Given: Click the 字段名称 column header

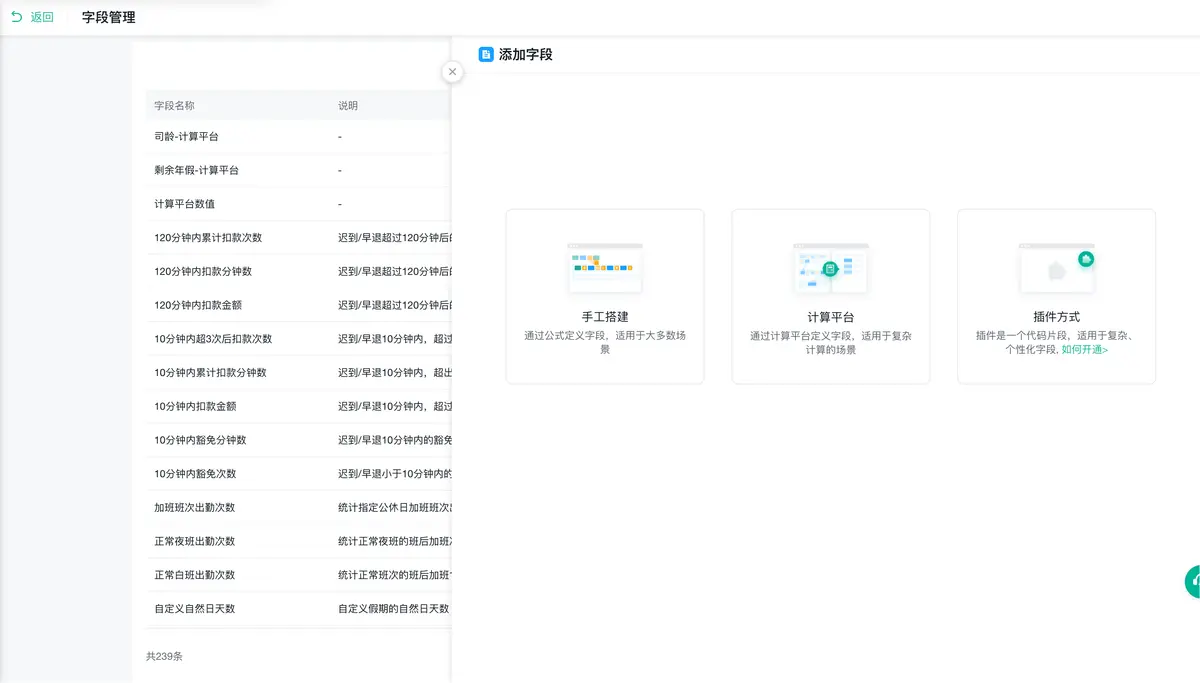Looking at the screenshot, I should [x=175, y=106].
